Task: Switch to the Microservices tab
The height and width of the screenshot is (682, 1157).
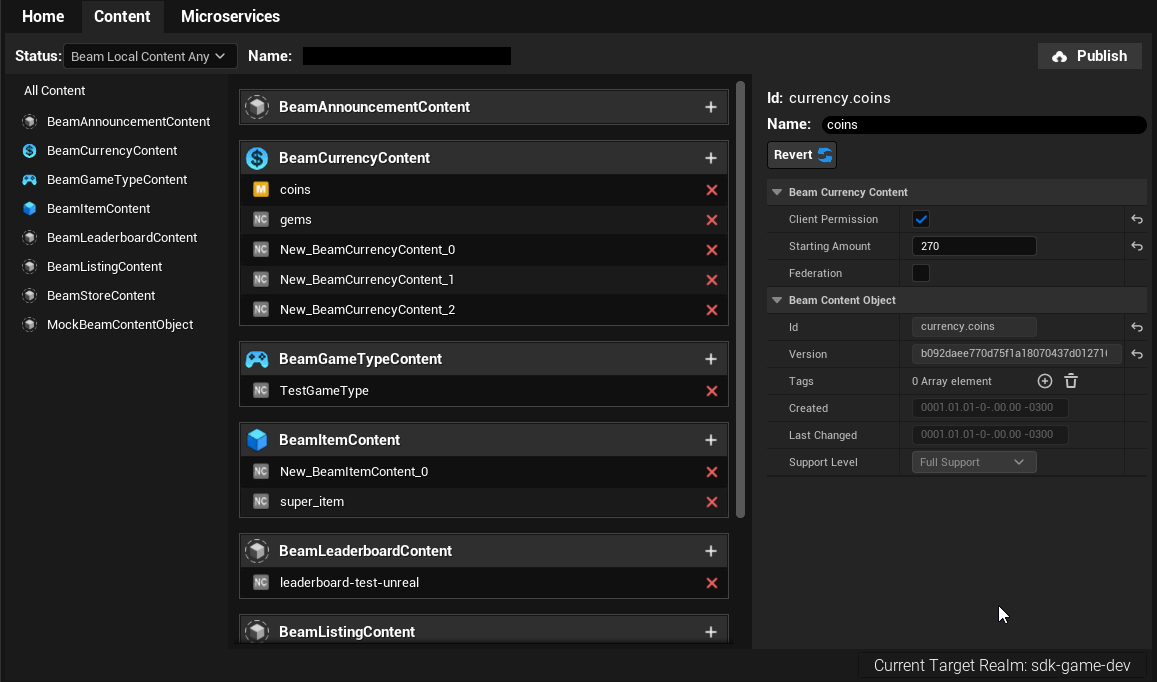Action: click(230, 17)
